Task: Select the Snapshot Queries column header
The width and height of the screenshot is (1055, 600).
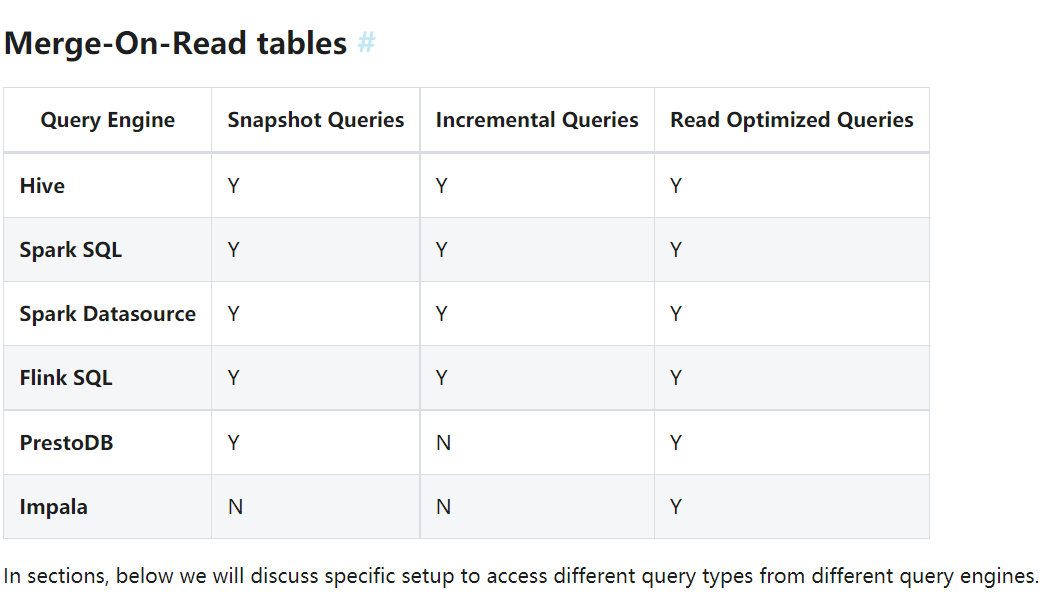Action: pos(316,120)
